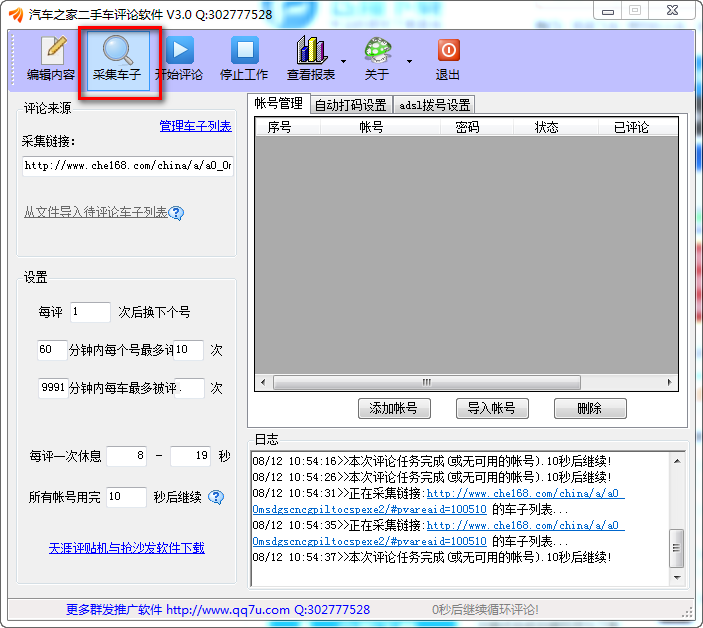The image size is (703, 628).
Task: Edit 所有帐号用完 wait seconds field
Action: pos(126,497)
